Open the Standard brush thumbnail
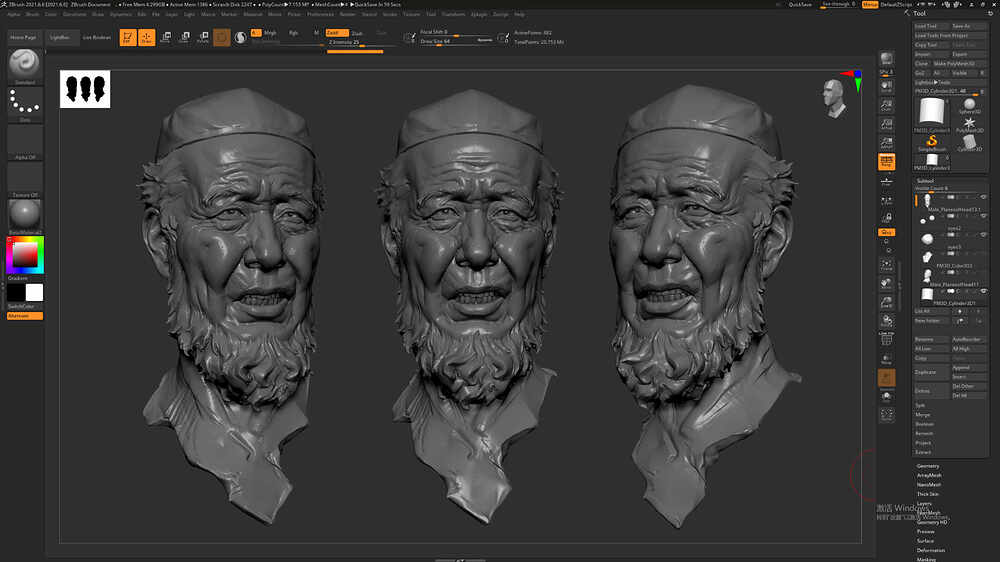 (25, 64)
